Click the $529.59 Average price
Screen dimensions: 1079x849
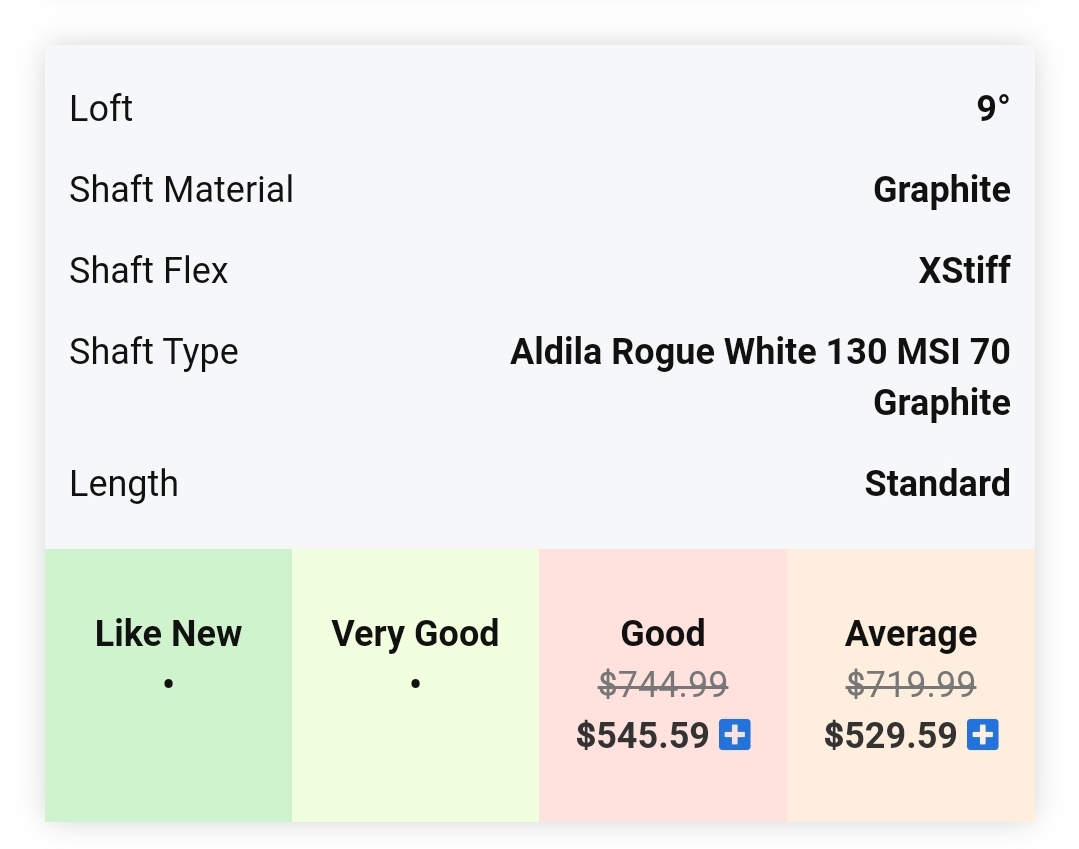891,736
